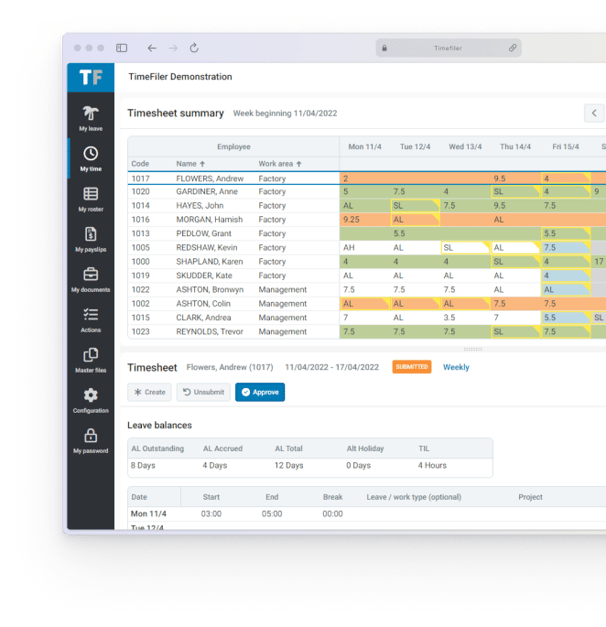
Task: Click the Mon 11/4 break 00:00
Action: [333, 514]
